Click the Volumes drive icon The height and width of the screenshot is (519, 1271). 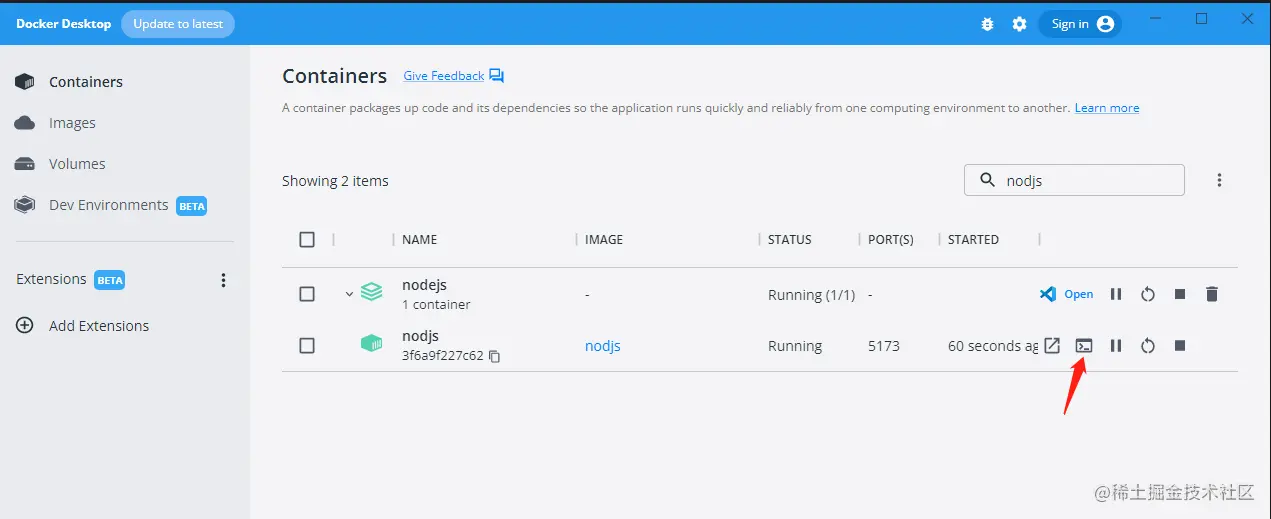(25, 164)
